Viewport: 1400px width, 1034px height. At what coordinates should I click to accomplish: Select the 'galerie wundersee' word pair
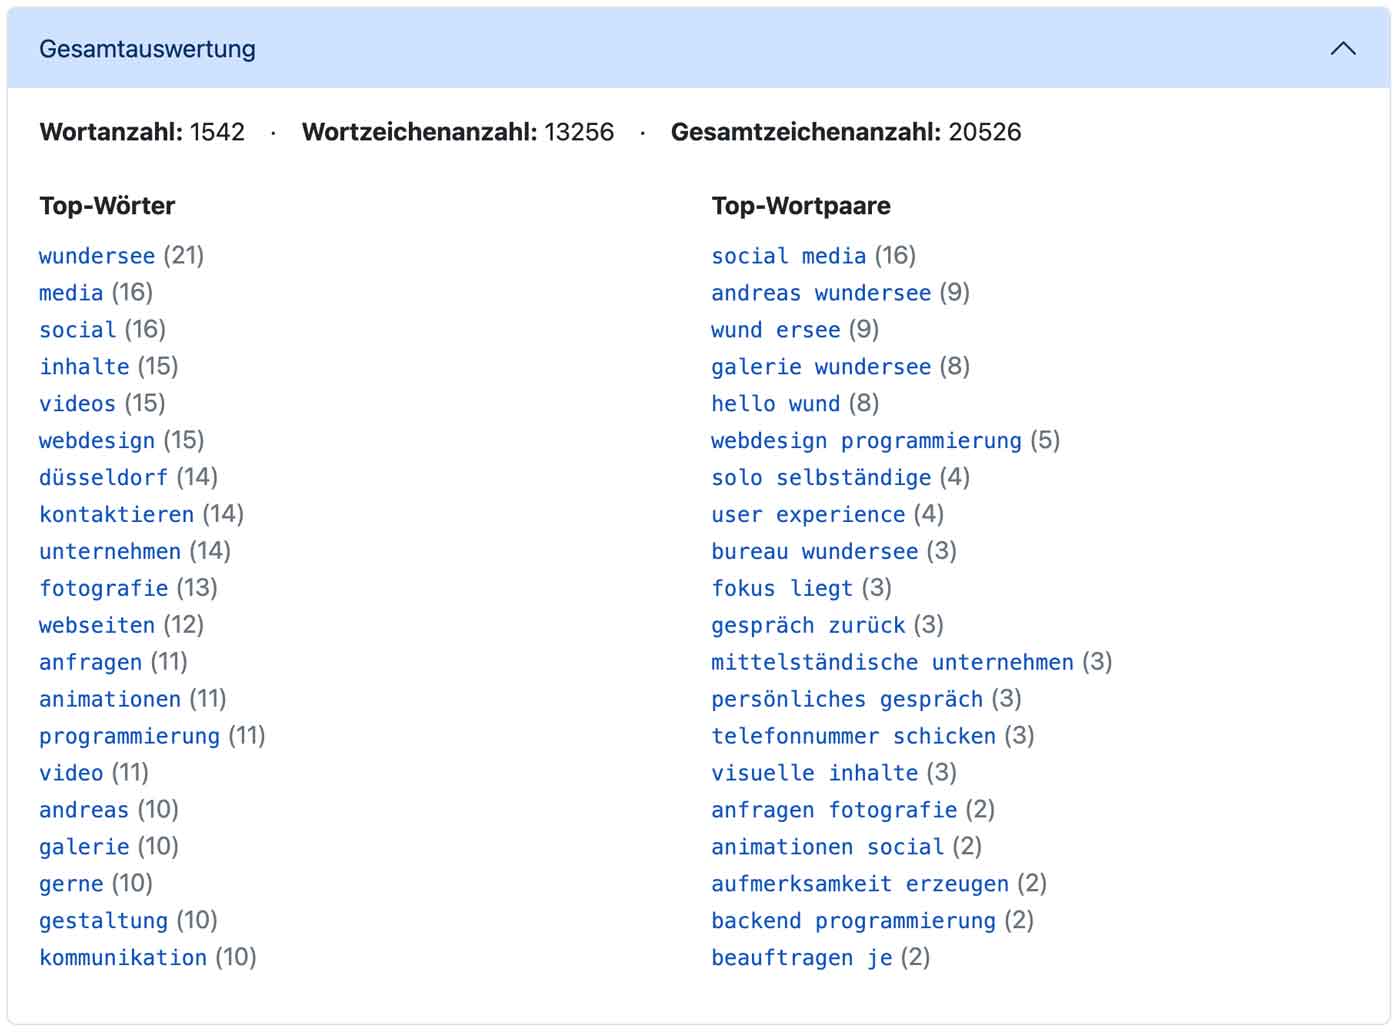tap(821, 367)
